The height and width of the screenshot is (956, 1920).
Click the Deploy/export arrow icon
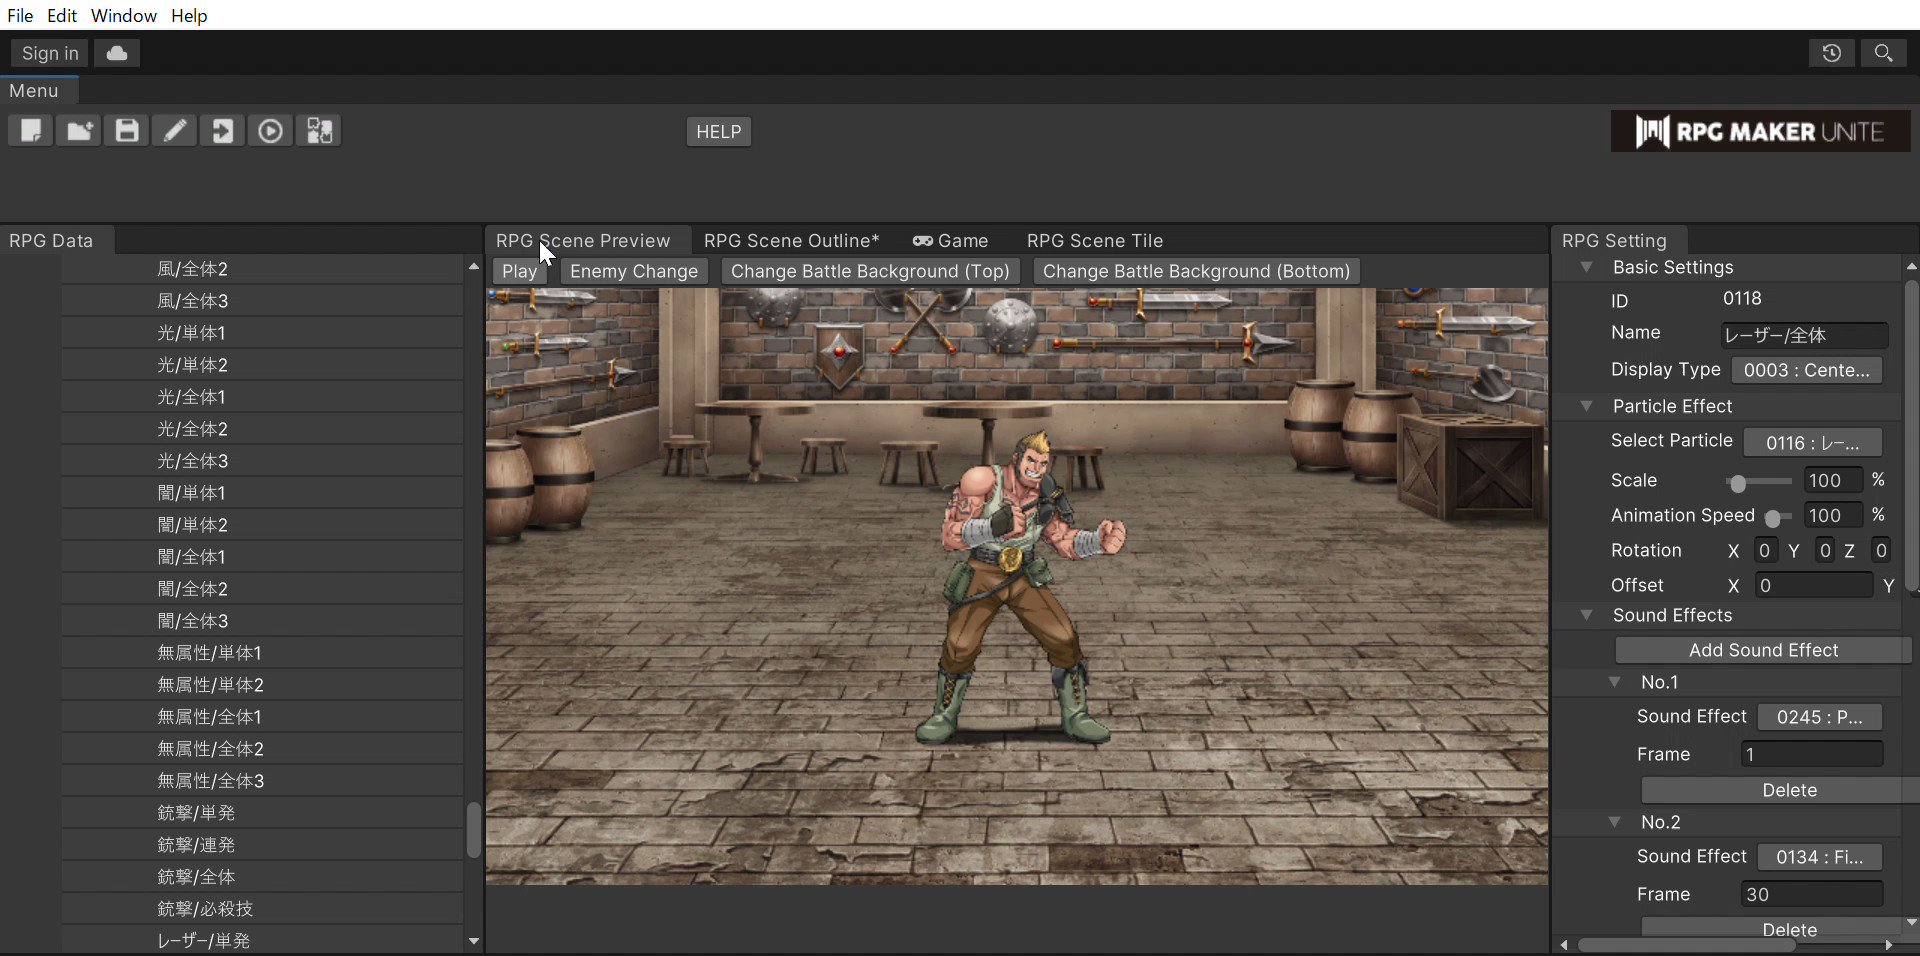[x=223, y=131]
